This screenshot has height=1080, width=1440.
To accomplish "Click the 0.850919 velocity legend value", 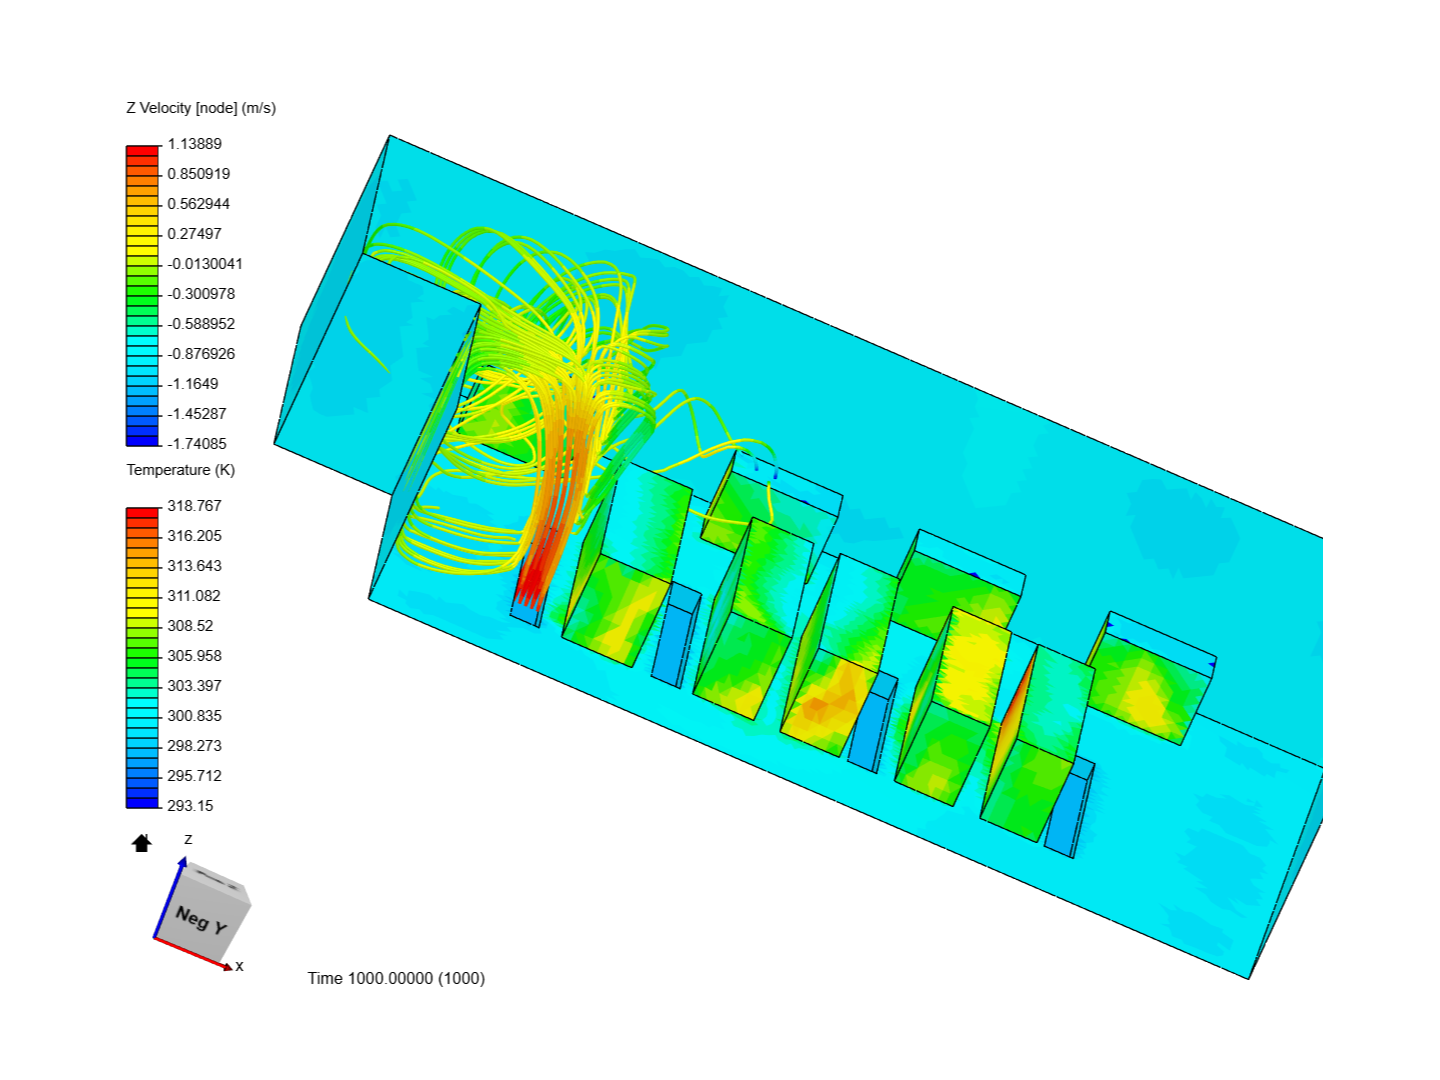I will (x=199, y=174).
